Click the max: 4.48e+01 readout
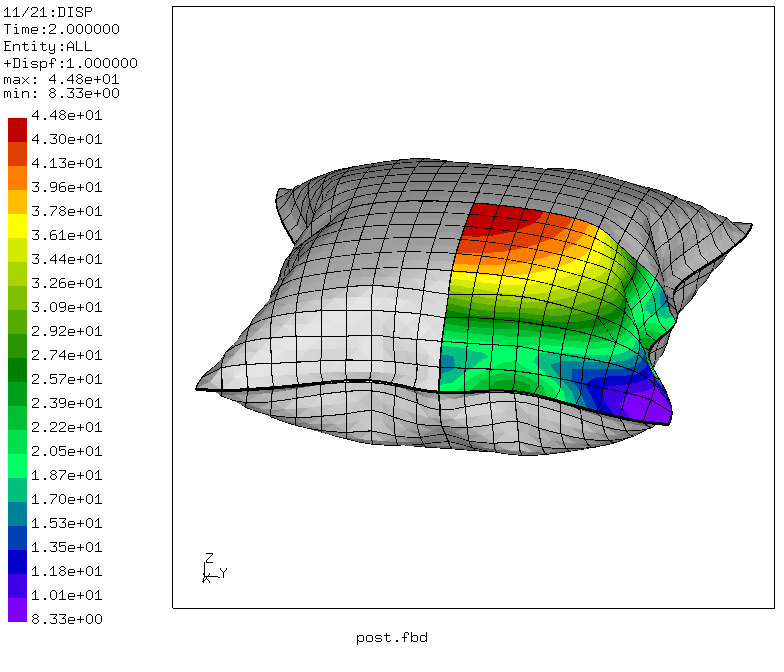This screenshot has height=672, width=784. [62, 80]
